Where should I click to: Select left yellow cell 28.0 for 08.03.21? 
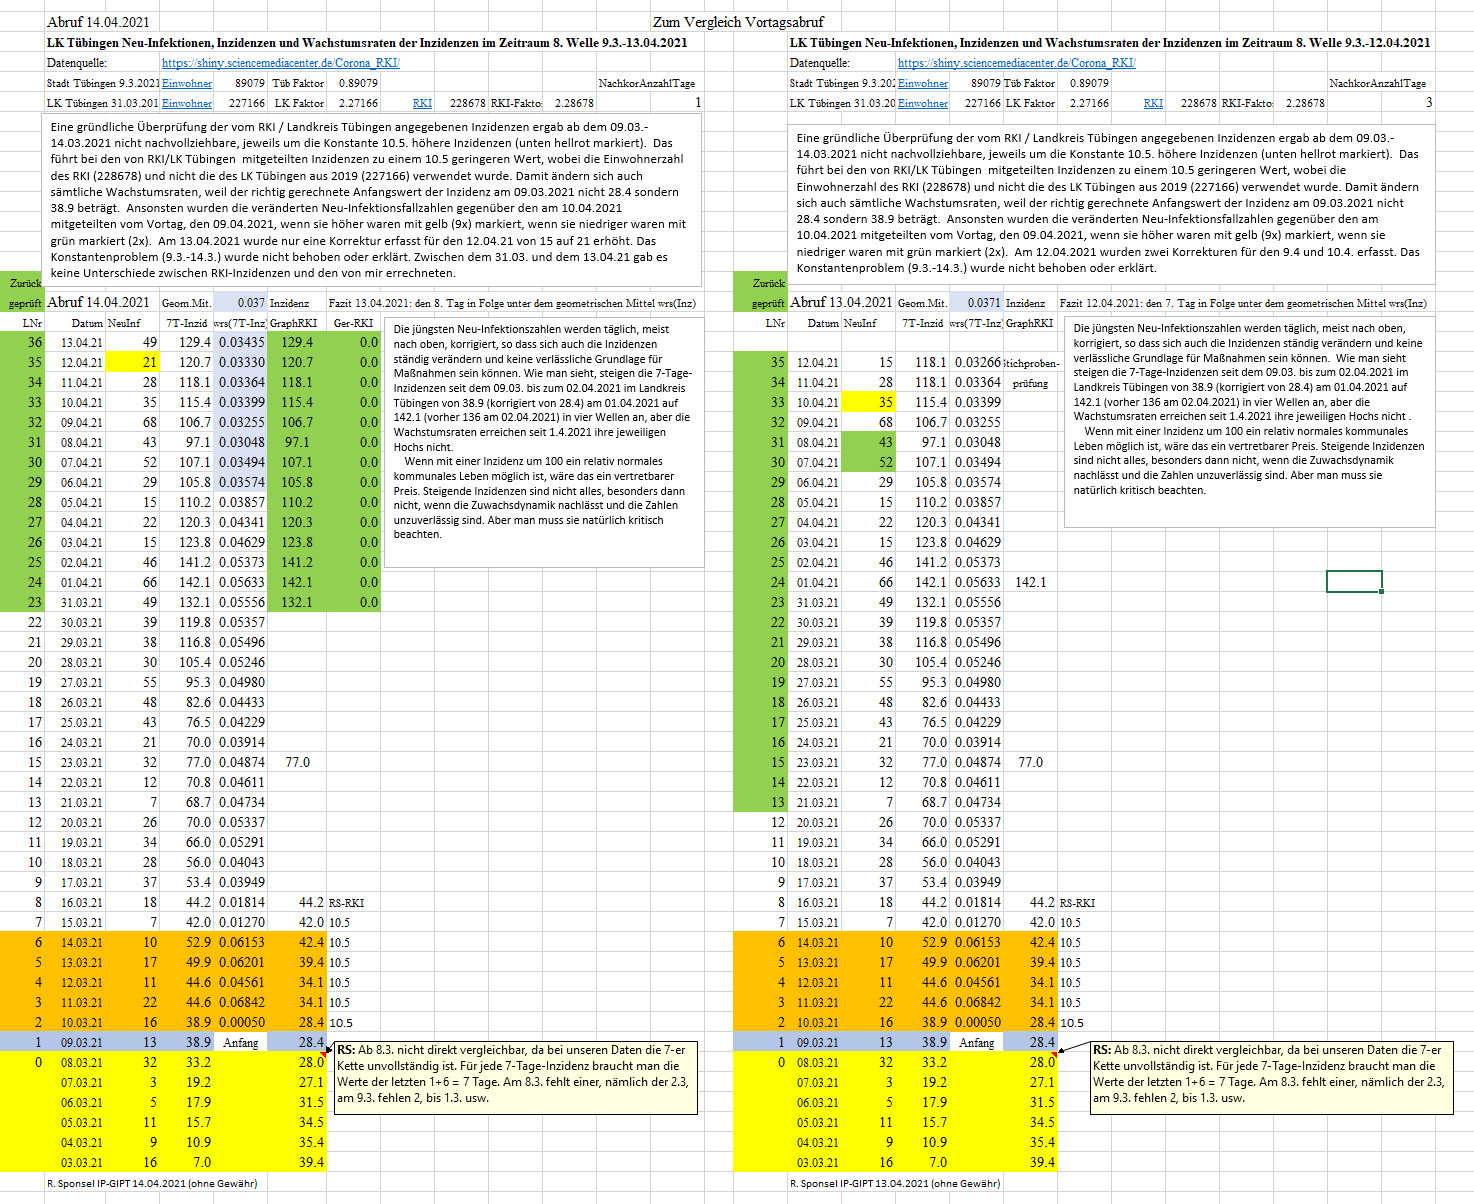pyautogui.click(x=297, y=1062)
